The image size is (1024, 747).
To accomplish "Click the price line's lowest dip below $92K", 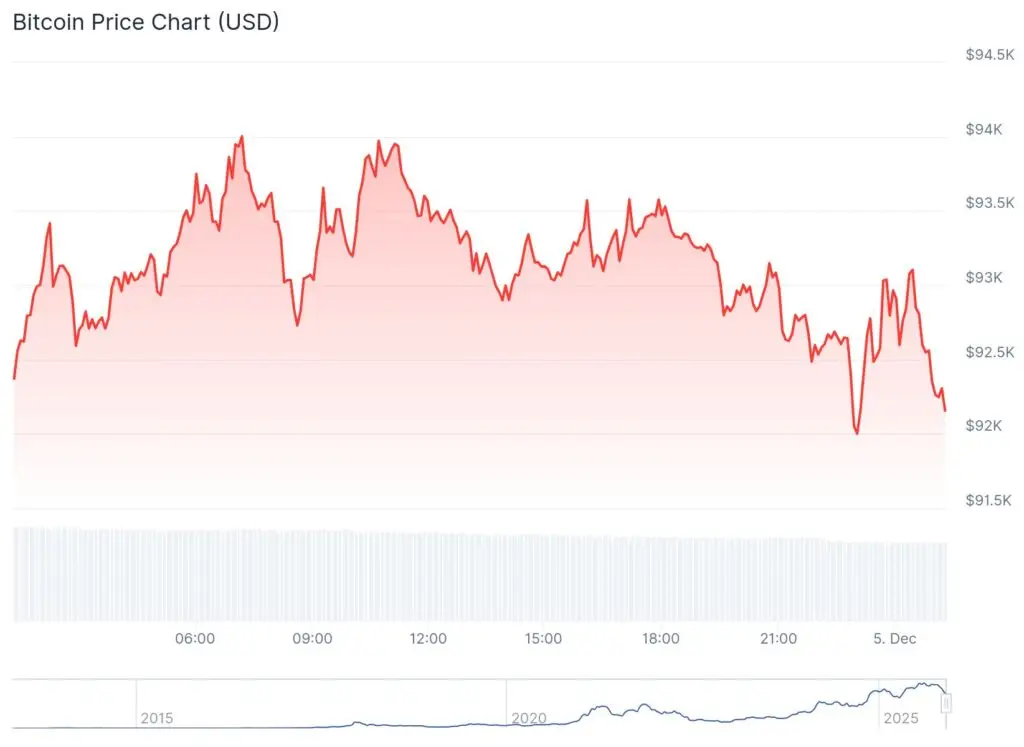I will pyautogui.click(x=857, y=433).
